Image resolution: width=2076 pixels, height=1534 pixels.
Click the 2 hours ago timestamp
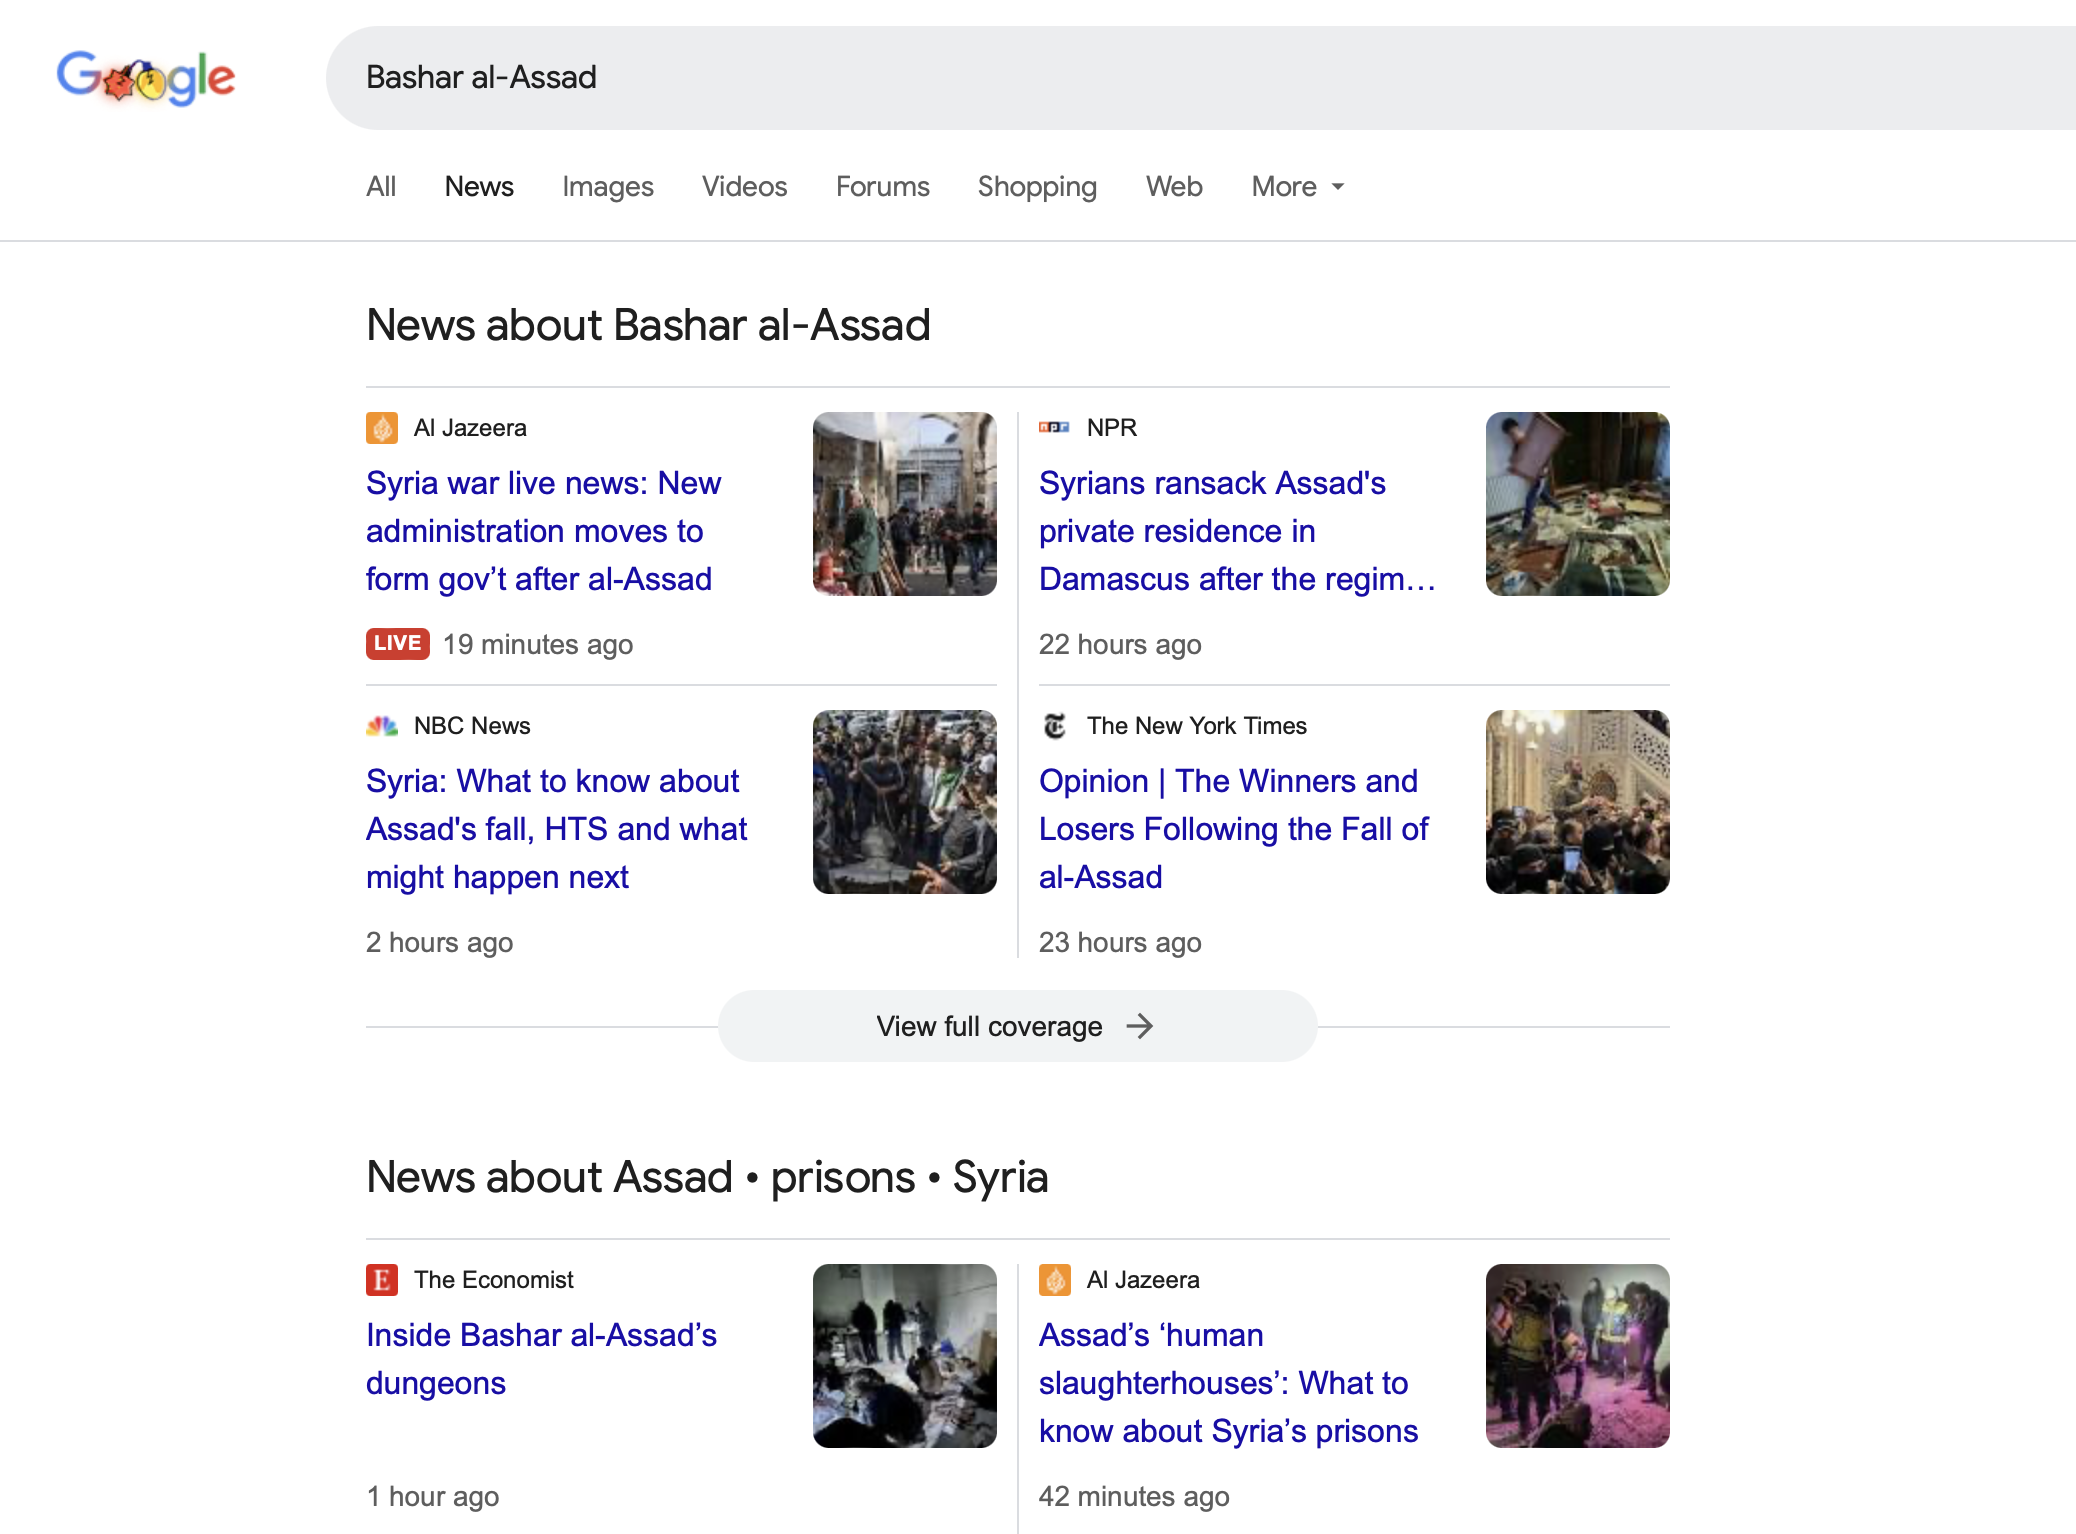(439, 942)
